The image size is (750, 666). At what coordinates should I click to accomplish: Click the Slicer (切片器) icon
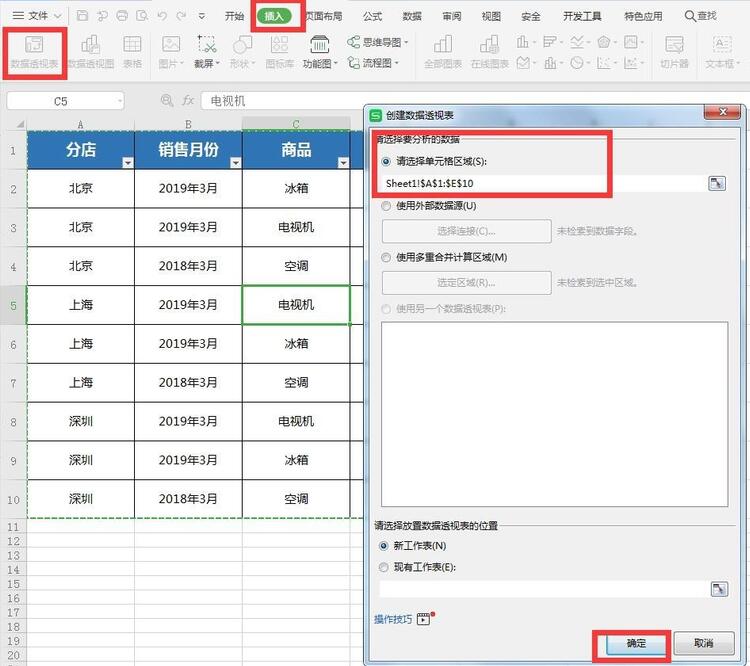[674, 52]
